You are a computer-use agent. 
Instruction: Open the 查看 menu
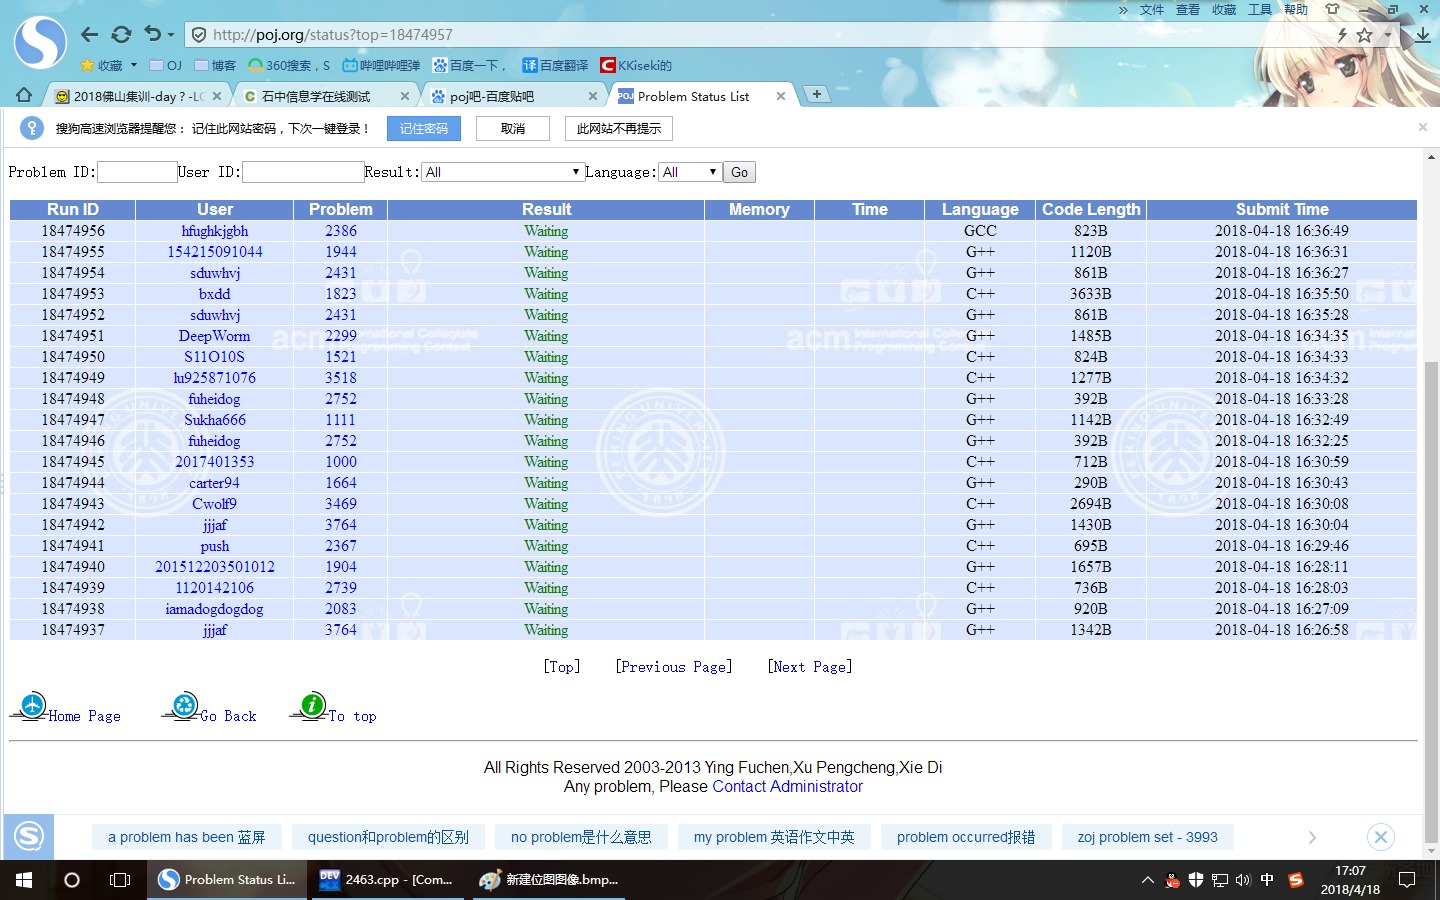[x=1188, y=10]
